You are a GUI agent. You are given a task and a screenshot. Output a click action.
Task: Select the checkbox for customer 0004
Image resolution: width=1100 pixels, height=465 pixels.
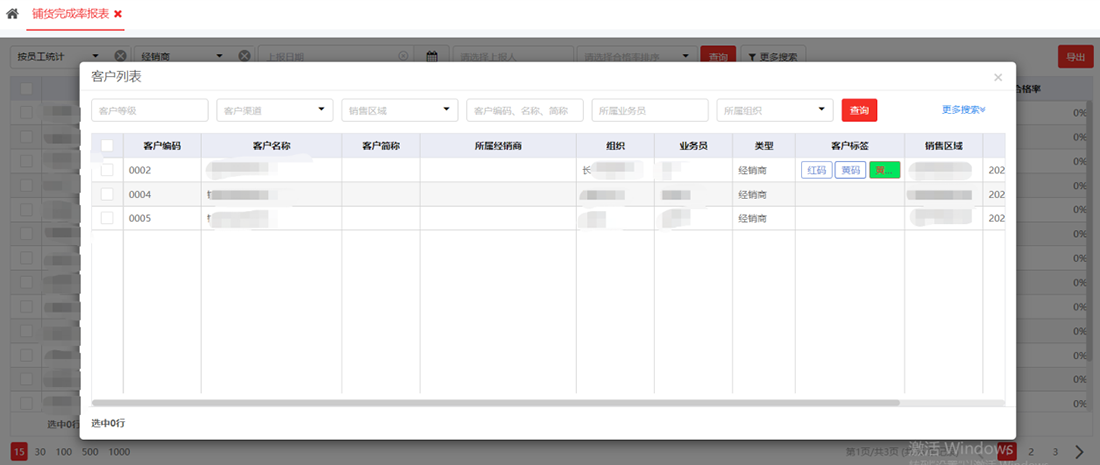pyautogui.click(x=107, y=194)
